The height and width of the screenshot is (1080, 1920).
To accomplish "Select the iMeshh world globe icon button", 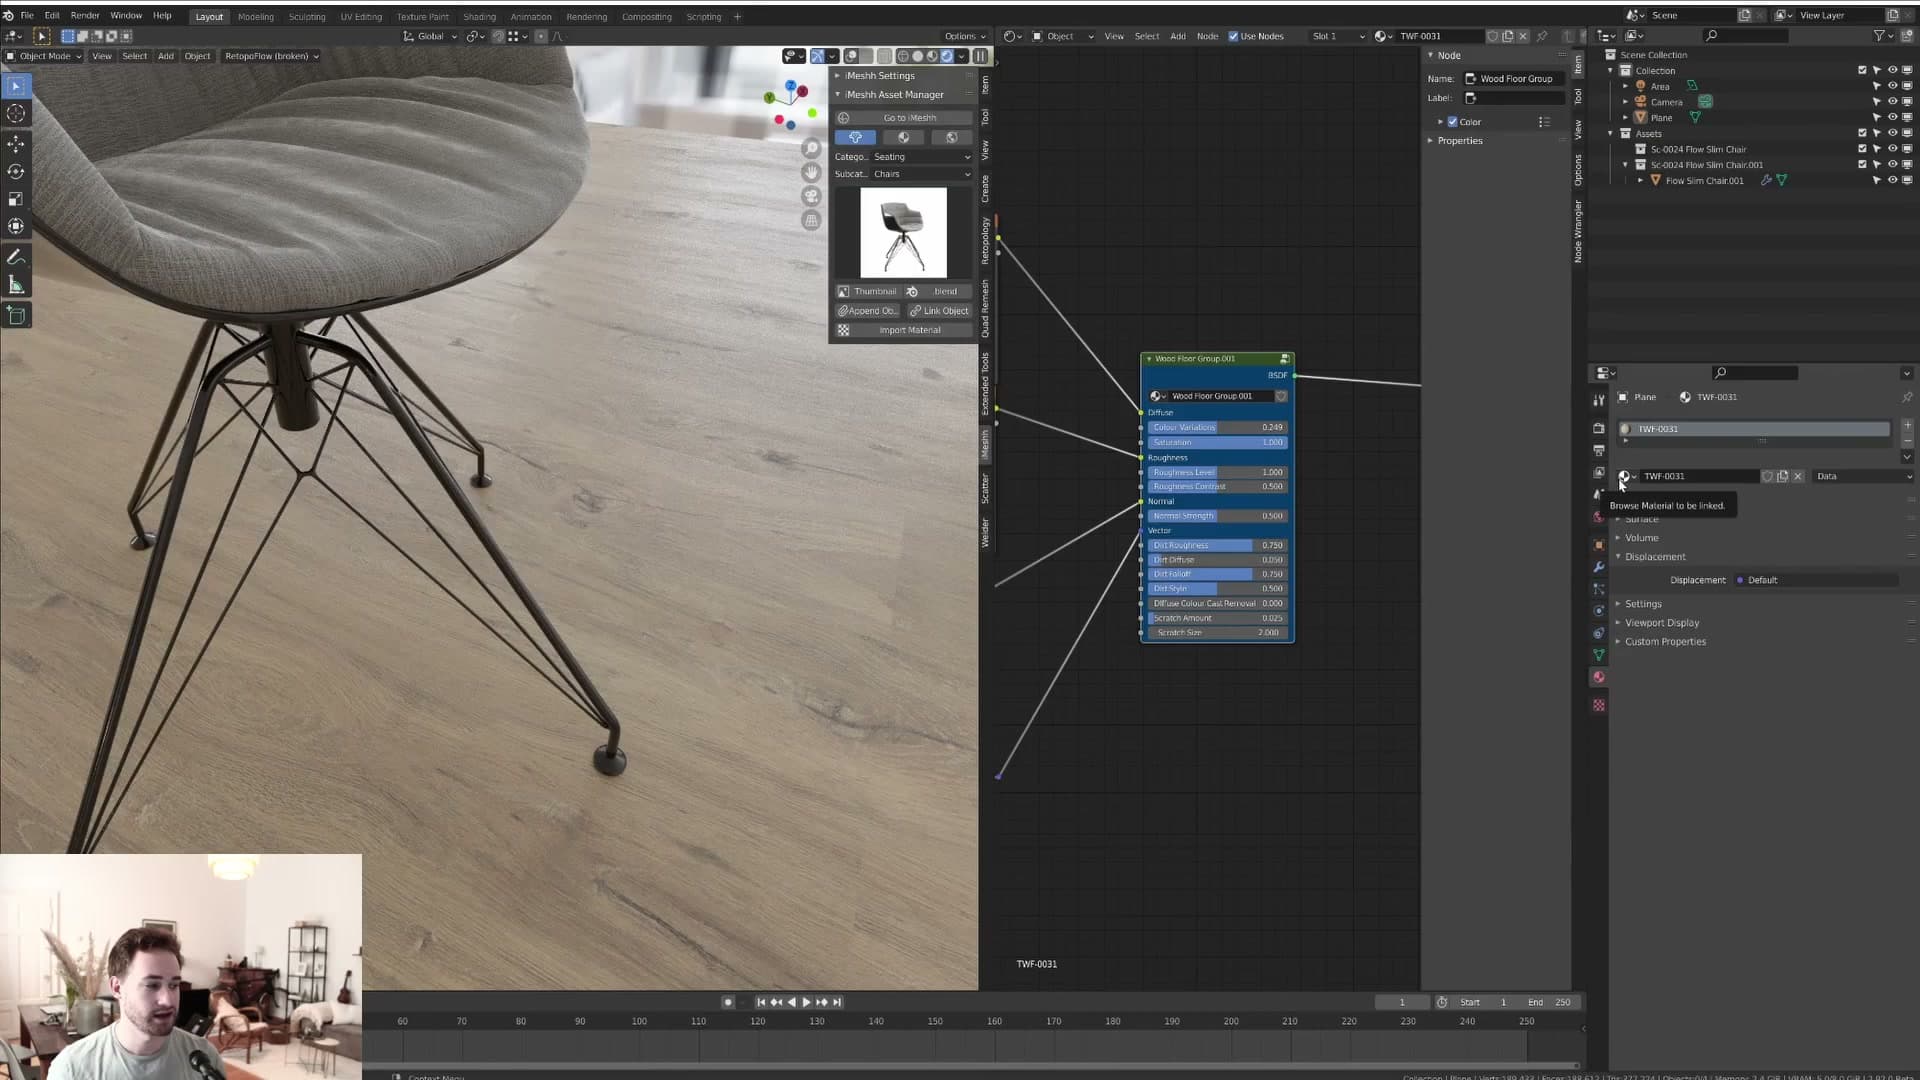I will point(951,137).
